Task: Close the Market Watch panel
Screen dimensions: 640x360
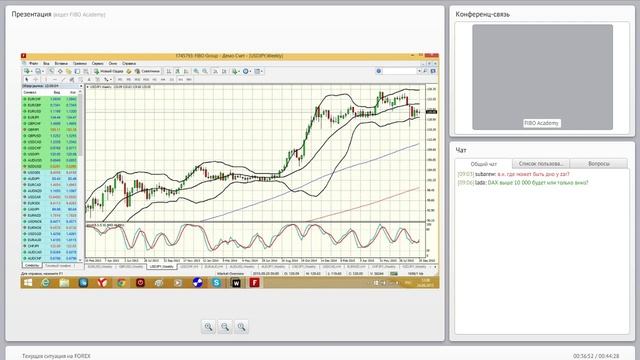Action: coord(81,86)
